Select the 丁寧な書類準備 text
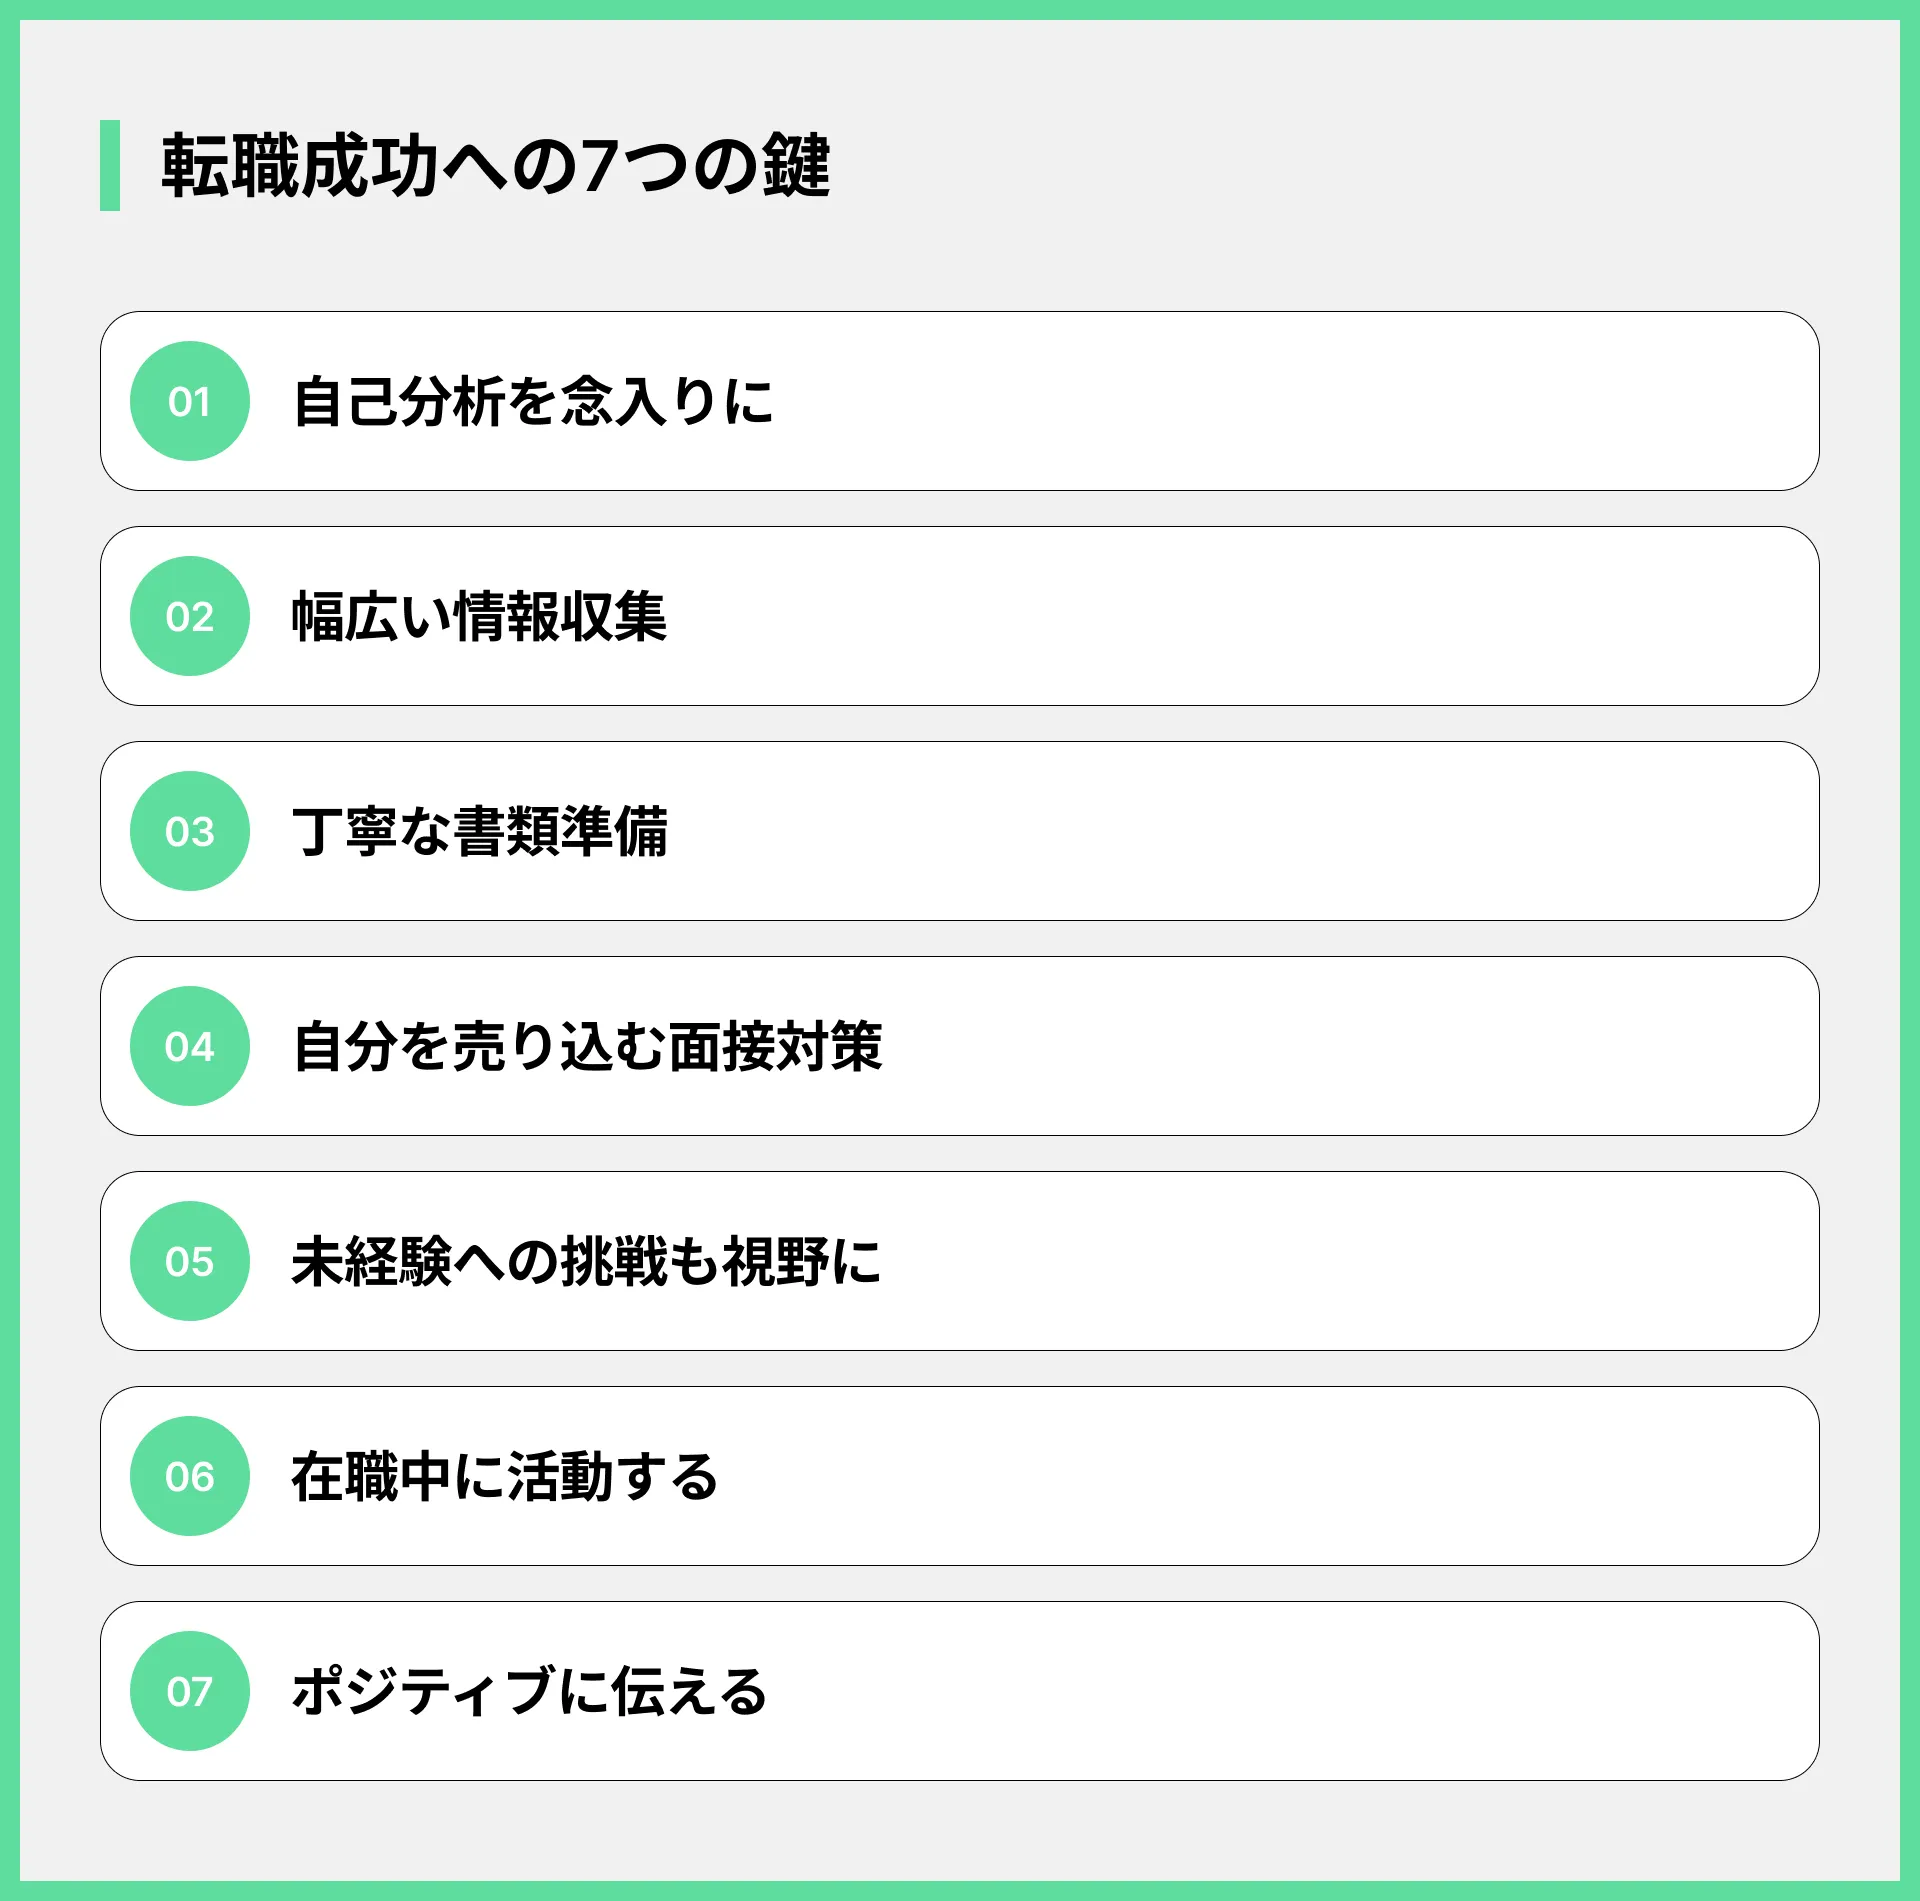Image resolution: width=1920 pixels, height=1901 pixels. (x=480, y=832)
